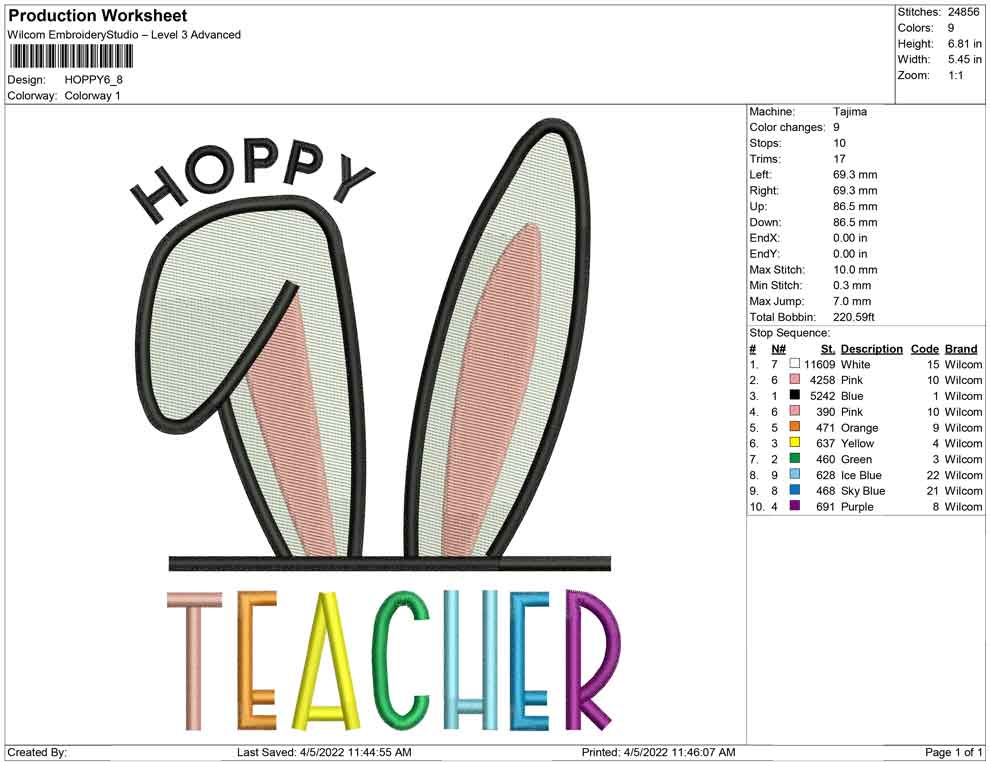
Task: Click the Wilcom EmbroideryStudio Level 3 Advanced text
Action: point(124,35)
